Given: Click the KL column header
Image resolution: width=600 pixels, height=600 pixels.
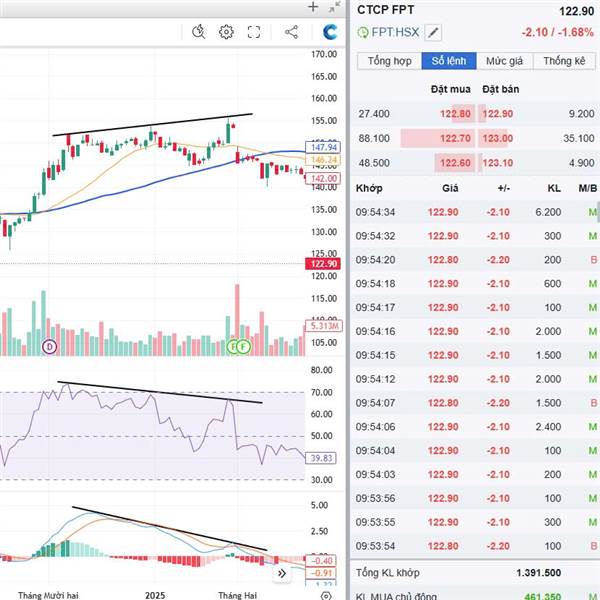Looking at the screenshot, I should coord(554,188).
